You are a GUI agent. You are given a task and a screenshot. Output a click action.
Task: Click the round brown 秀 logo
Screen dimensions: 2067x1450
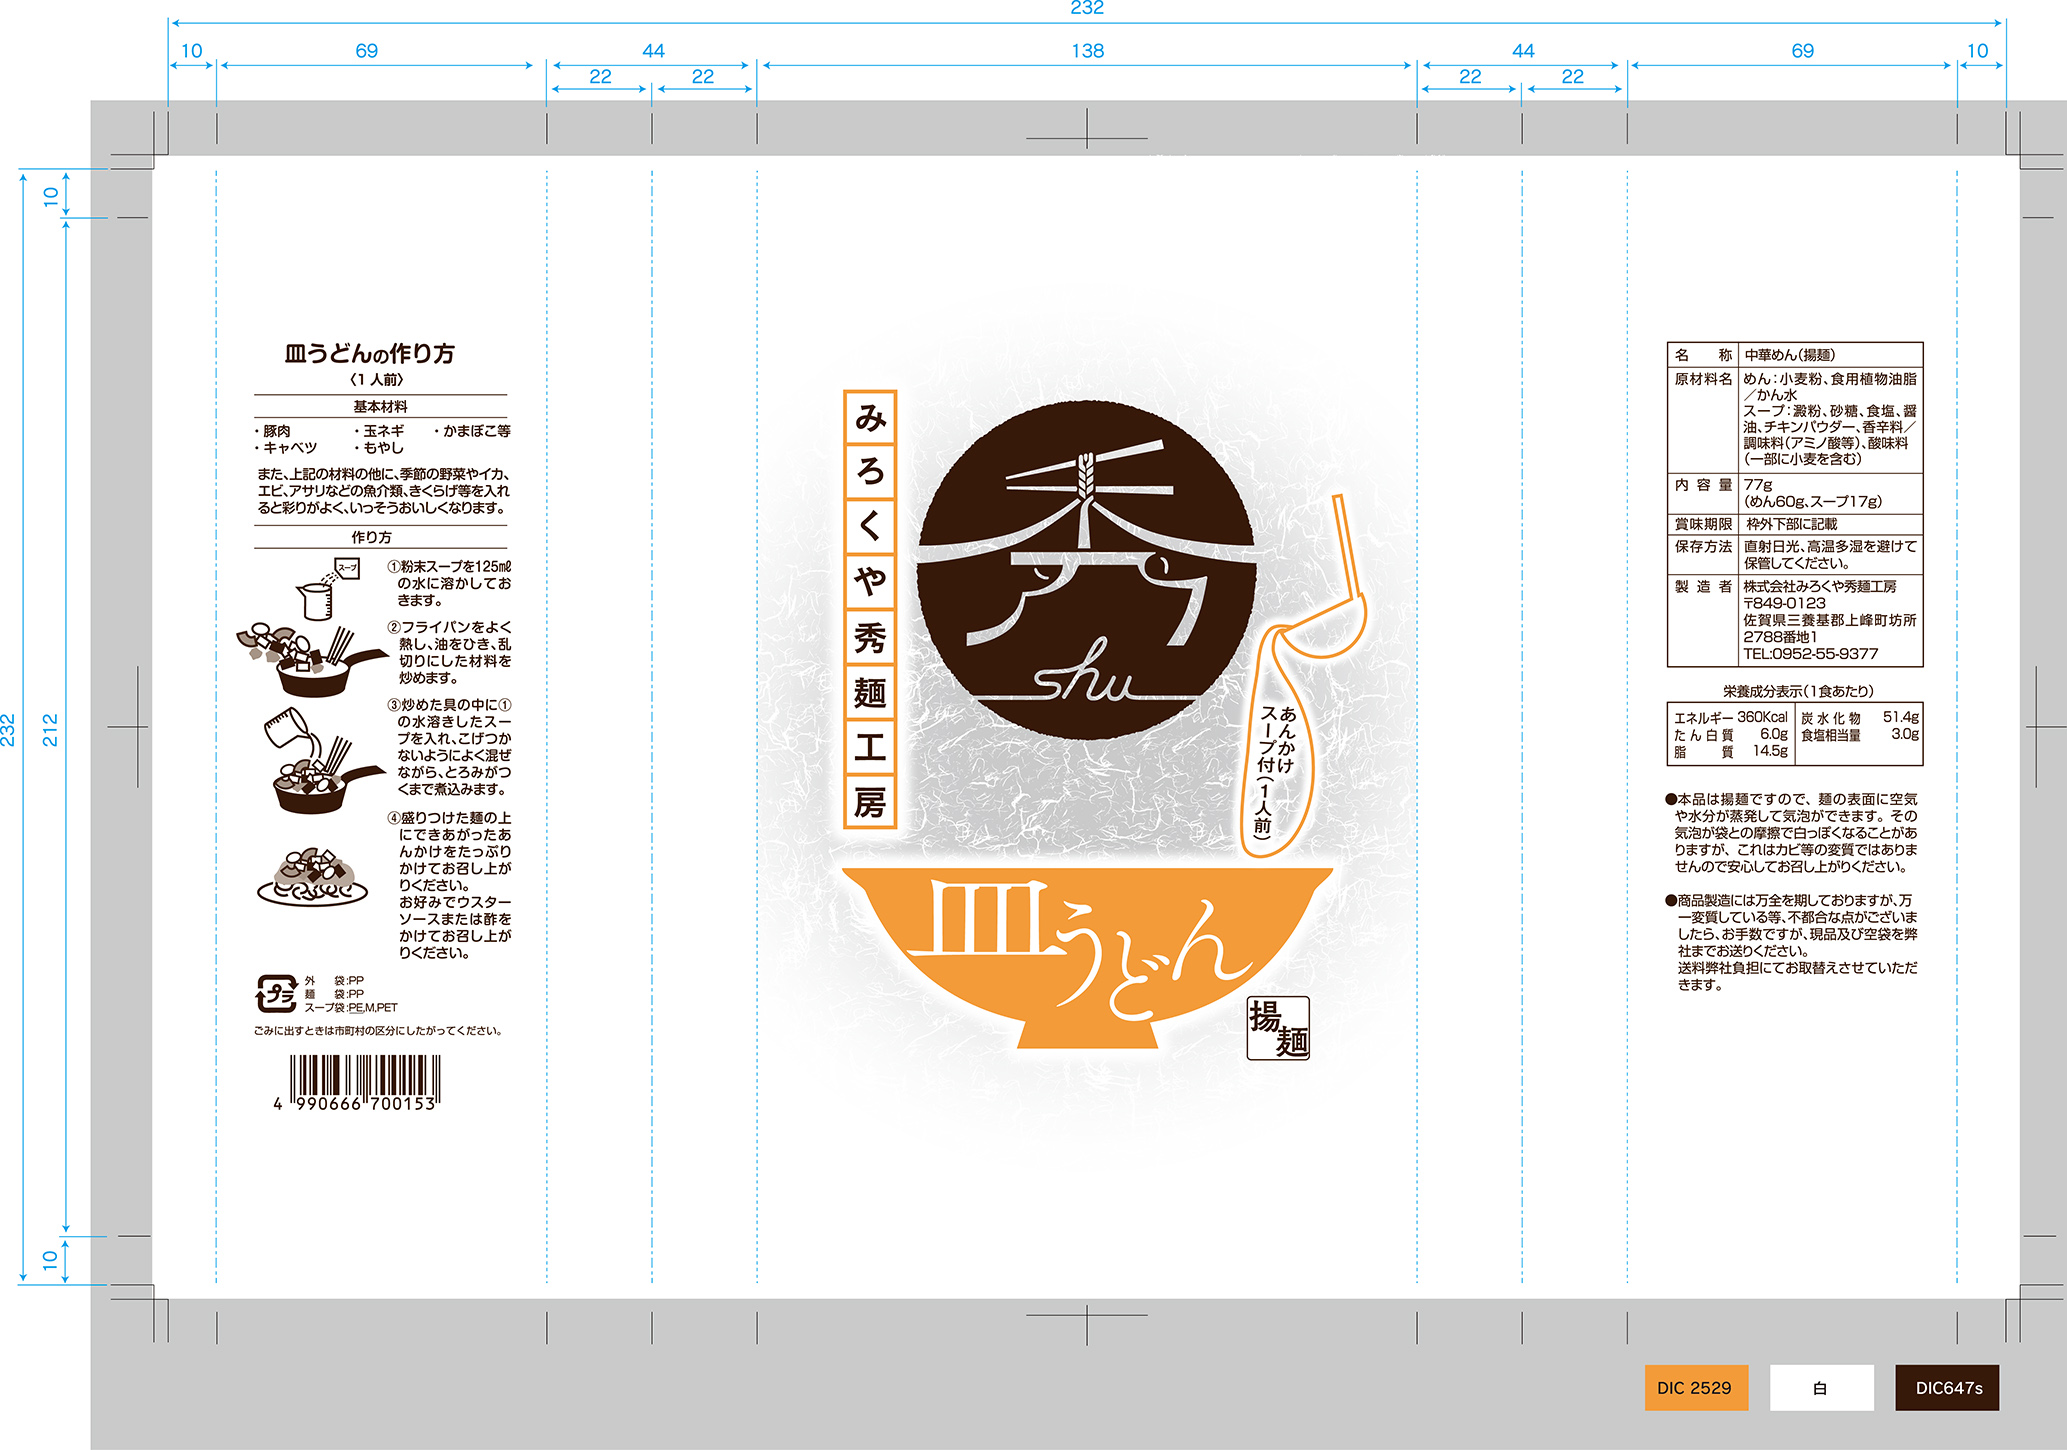tap(1086, 571)
